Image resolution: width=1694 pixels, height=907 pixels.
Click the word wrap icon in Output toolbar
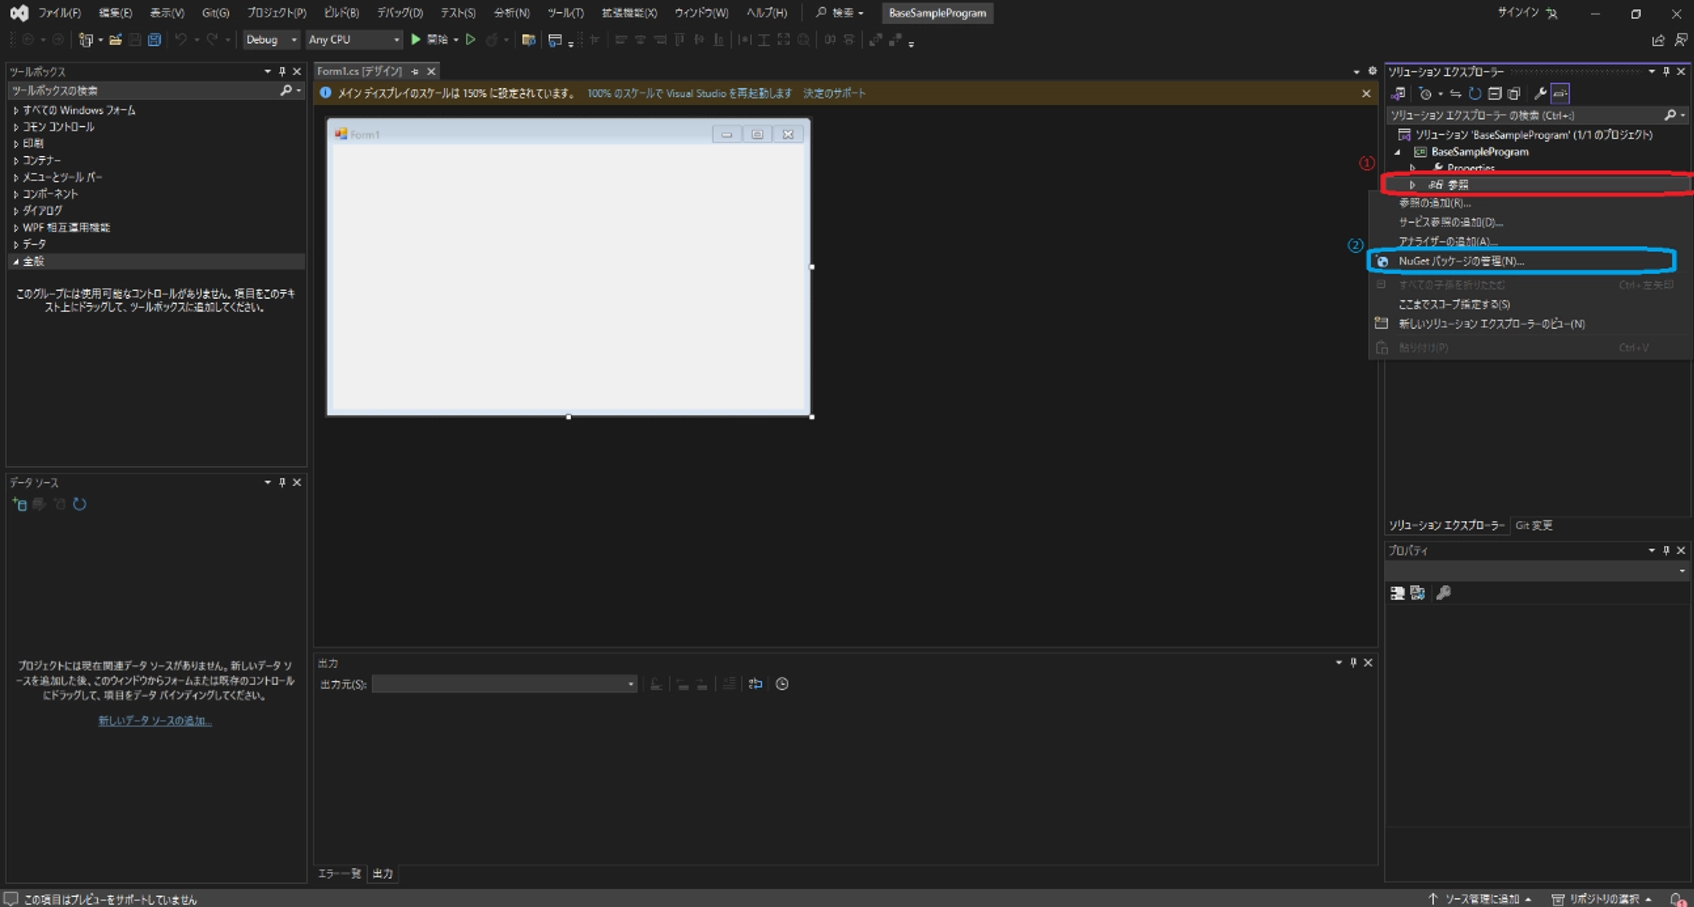click(755, 684)
